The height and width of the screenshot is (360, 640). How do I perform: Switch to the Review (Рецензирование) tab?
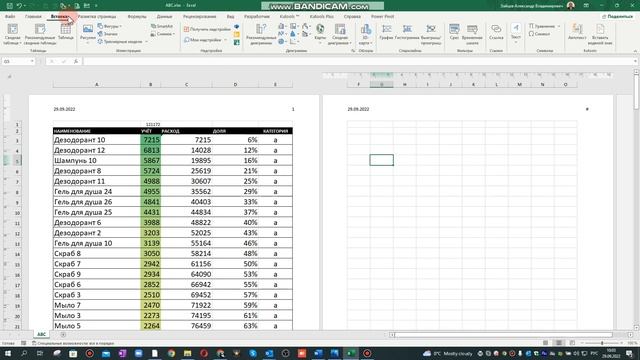click(x=200, y=16)
